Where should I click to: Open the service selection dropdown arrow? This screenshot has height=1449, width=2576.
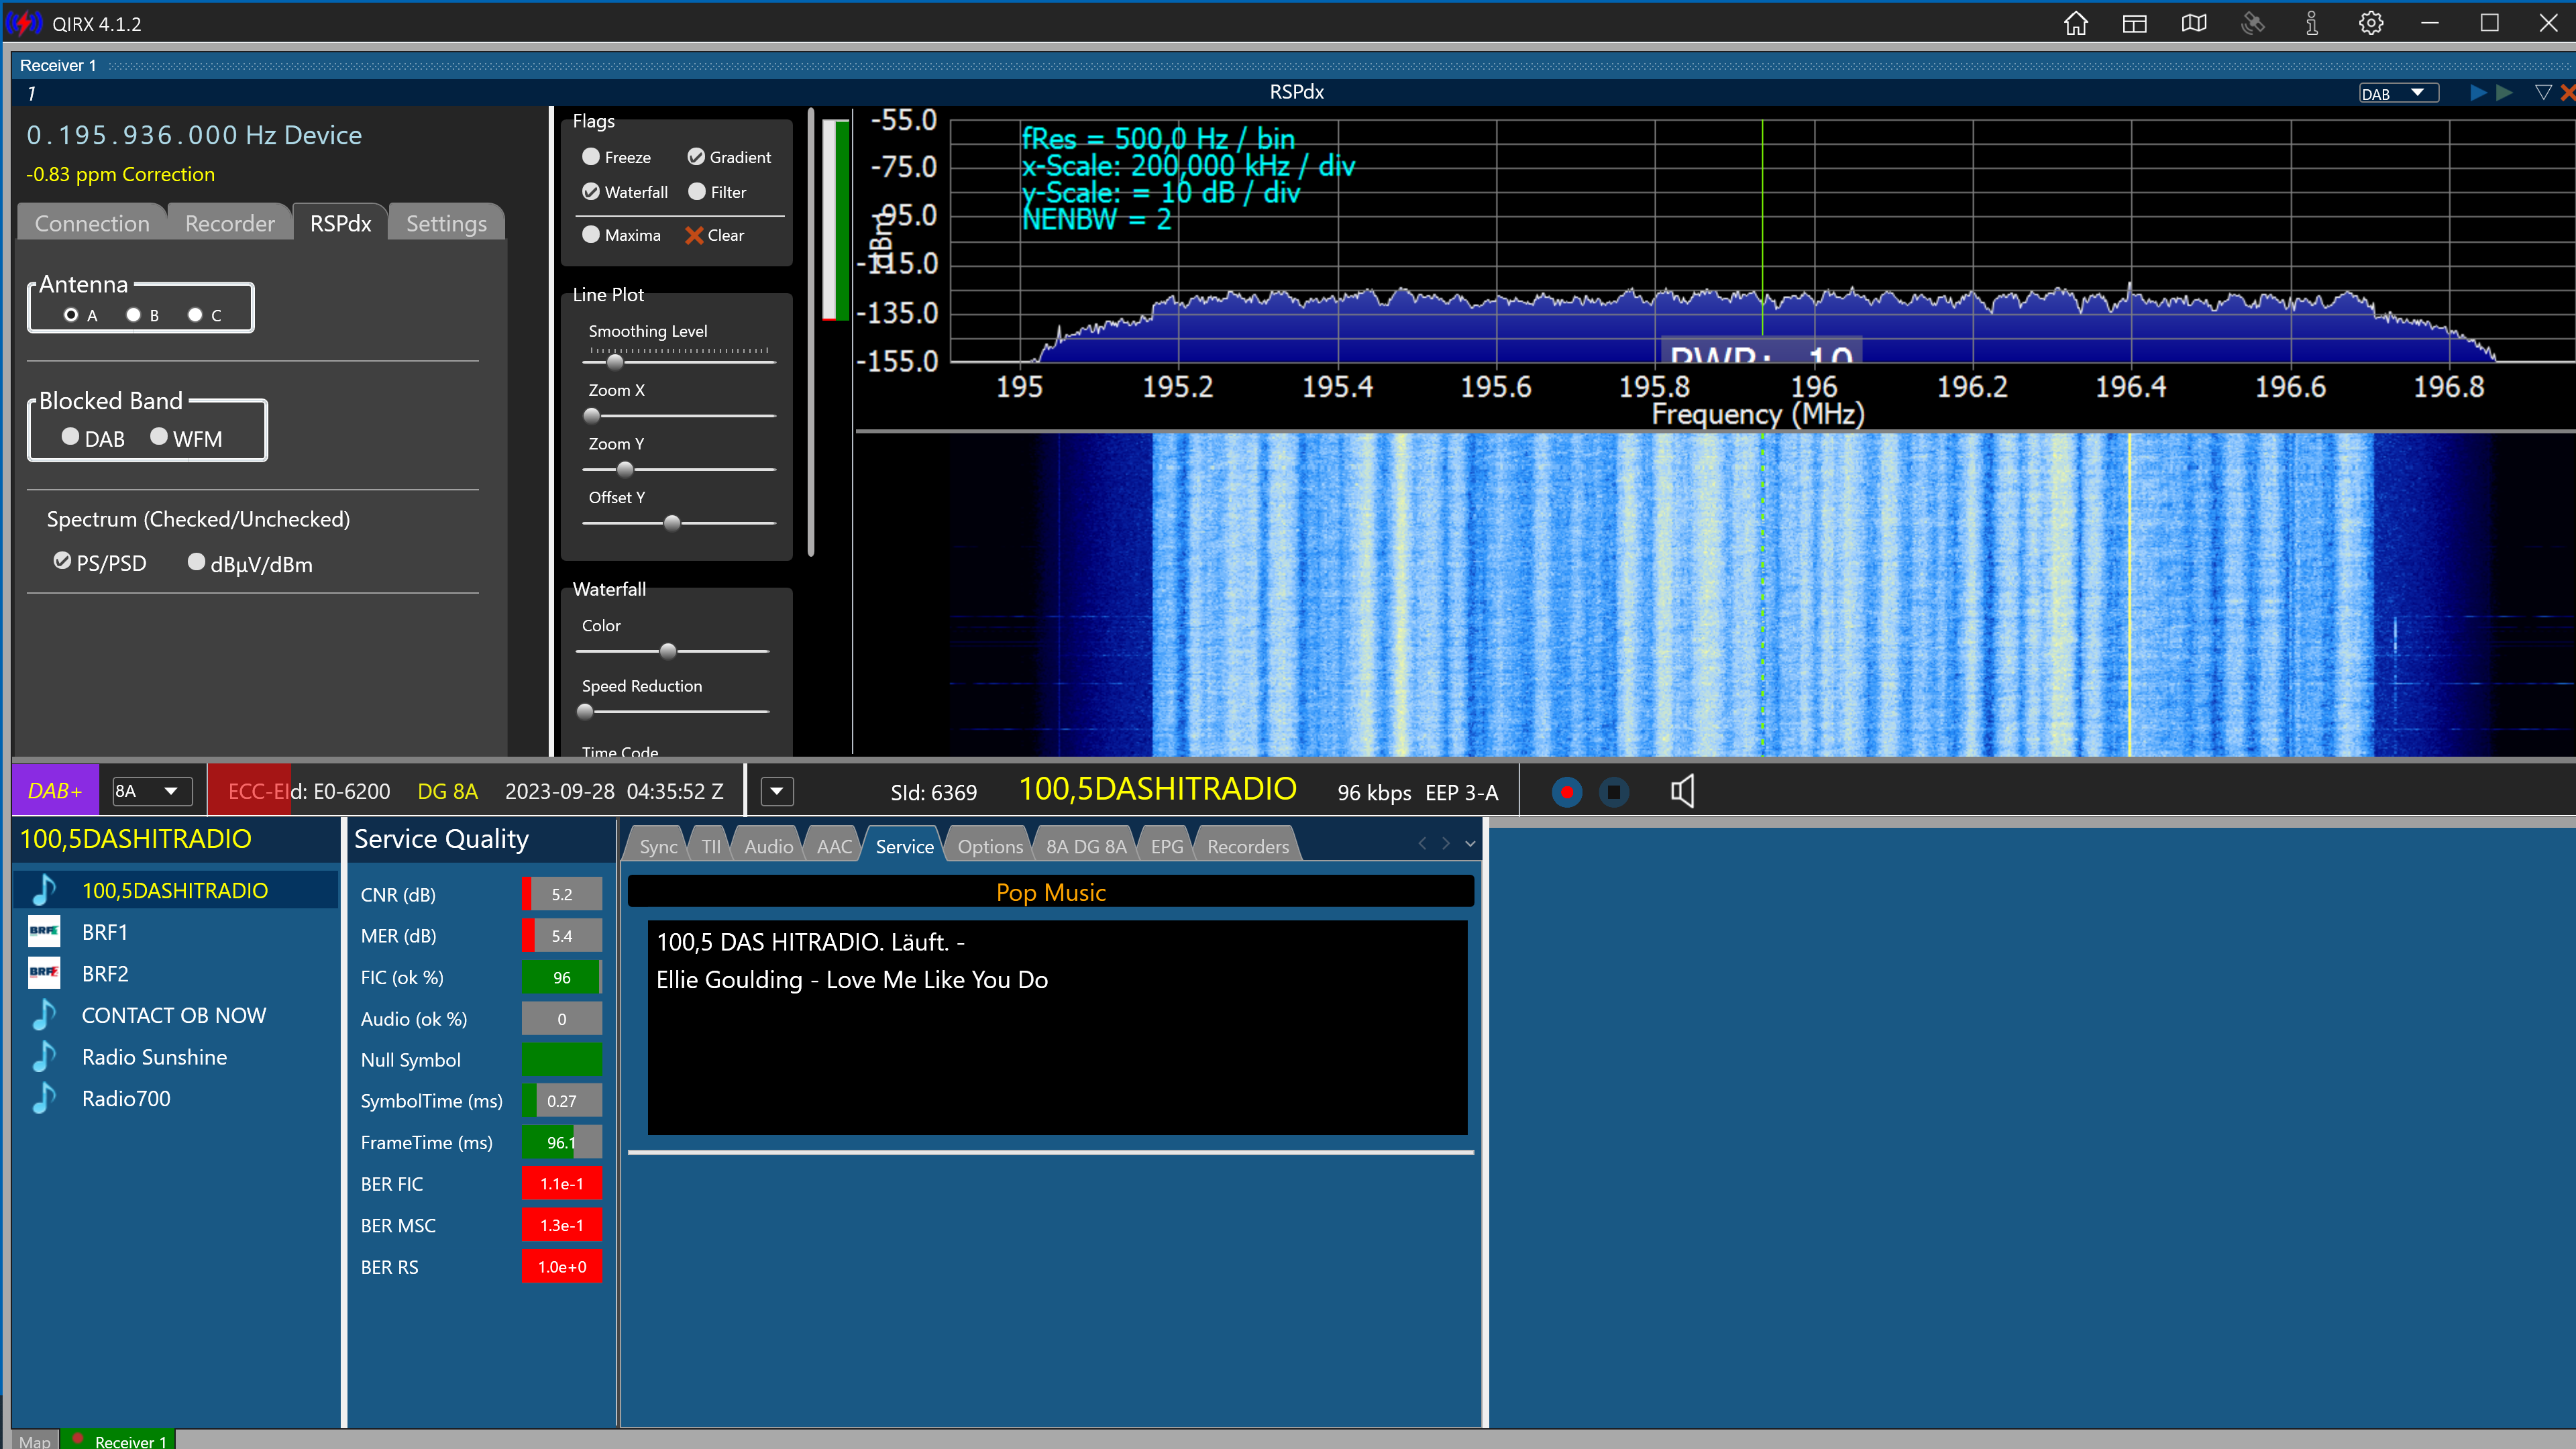pos(776,792)
